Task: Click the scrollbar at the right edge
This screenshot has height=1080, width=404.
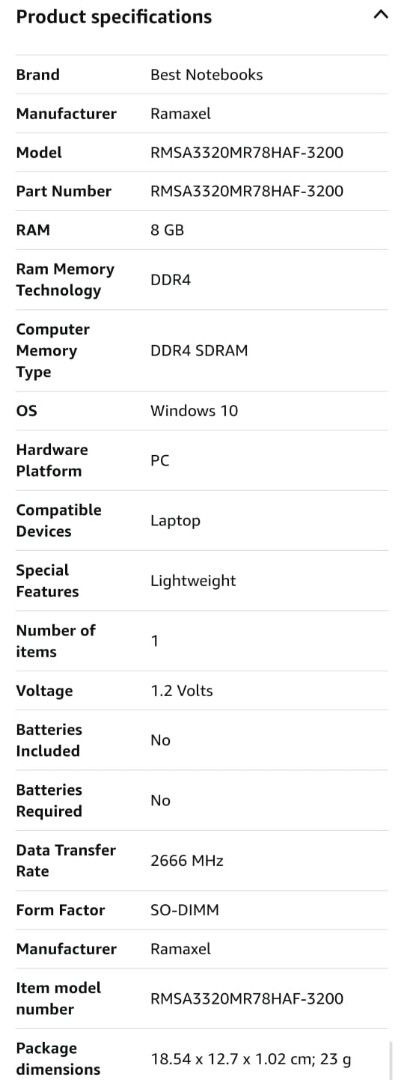Action: pyautogui.click(x=390, y=1059)
